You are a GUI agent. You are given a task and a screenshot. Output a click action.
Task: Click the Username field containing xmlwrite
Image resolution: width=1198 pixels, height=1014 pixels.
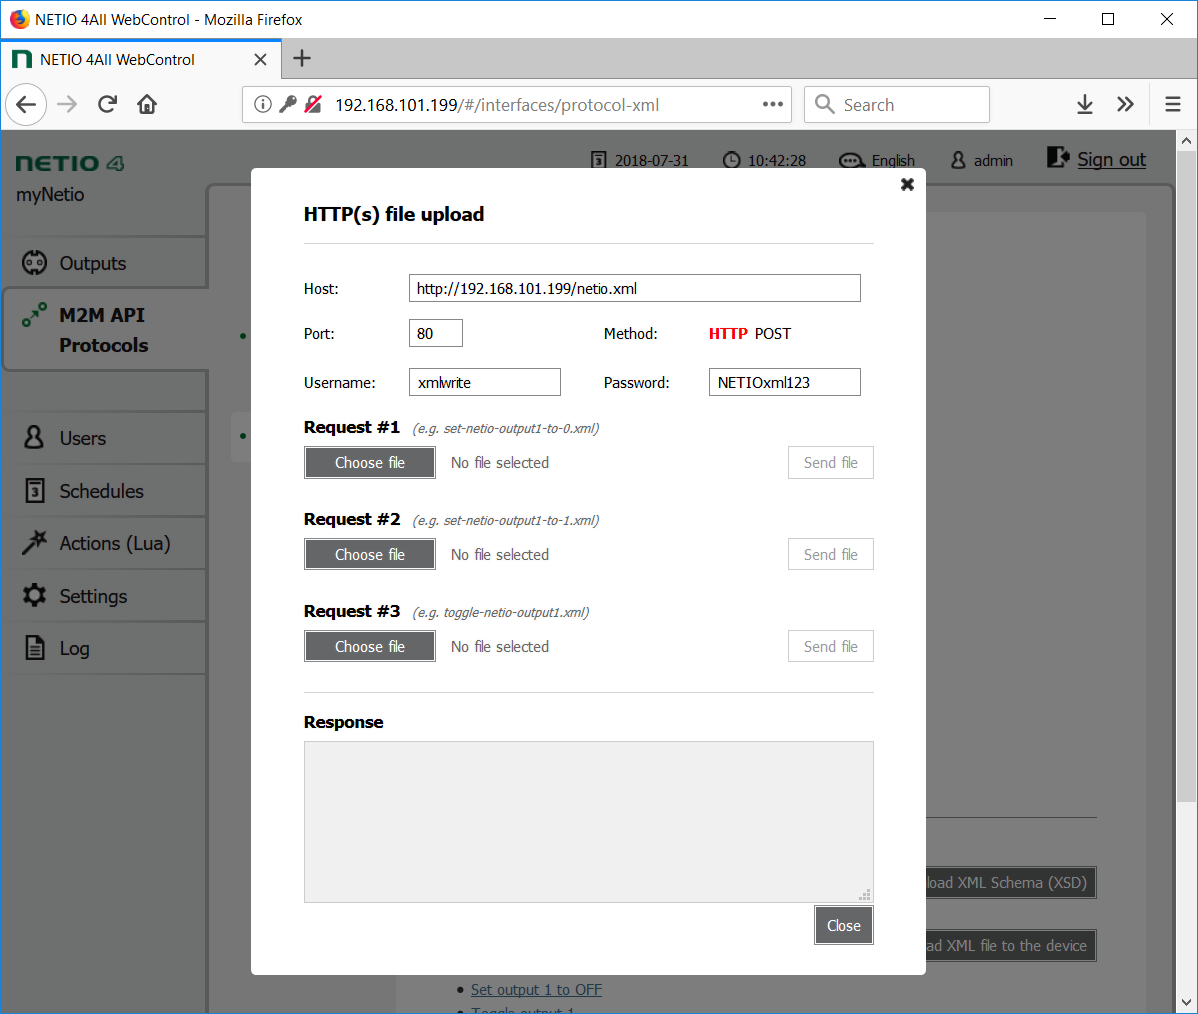point(484,382)
